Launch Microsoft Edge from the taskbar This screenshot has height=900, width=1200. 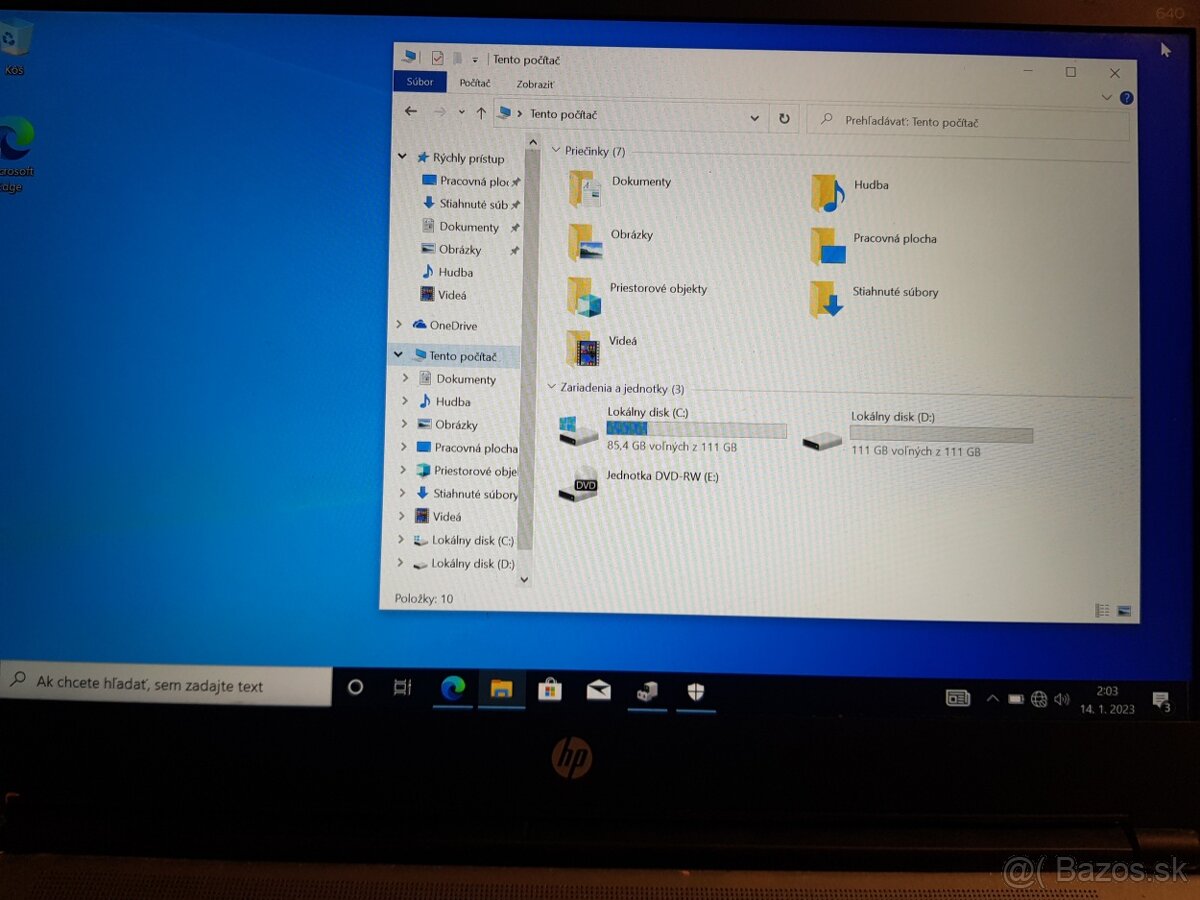point(452,689)
